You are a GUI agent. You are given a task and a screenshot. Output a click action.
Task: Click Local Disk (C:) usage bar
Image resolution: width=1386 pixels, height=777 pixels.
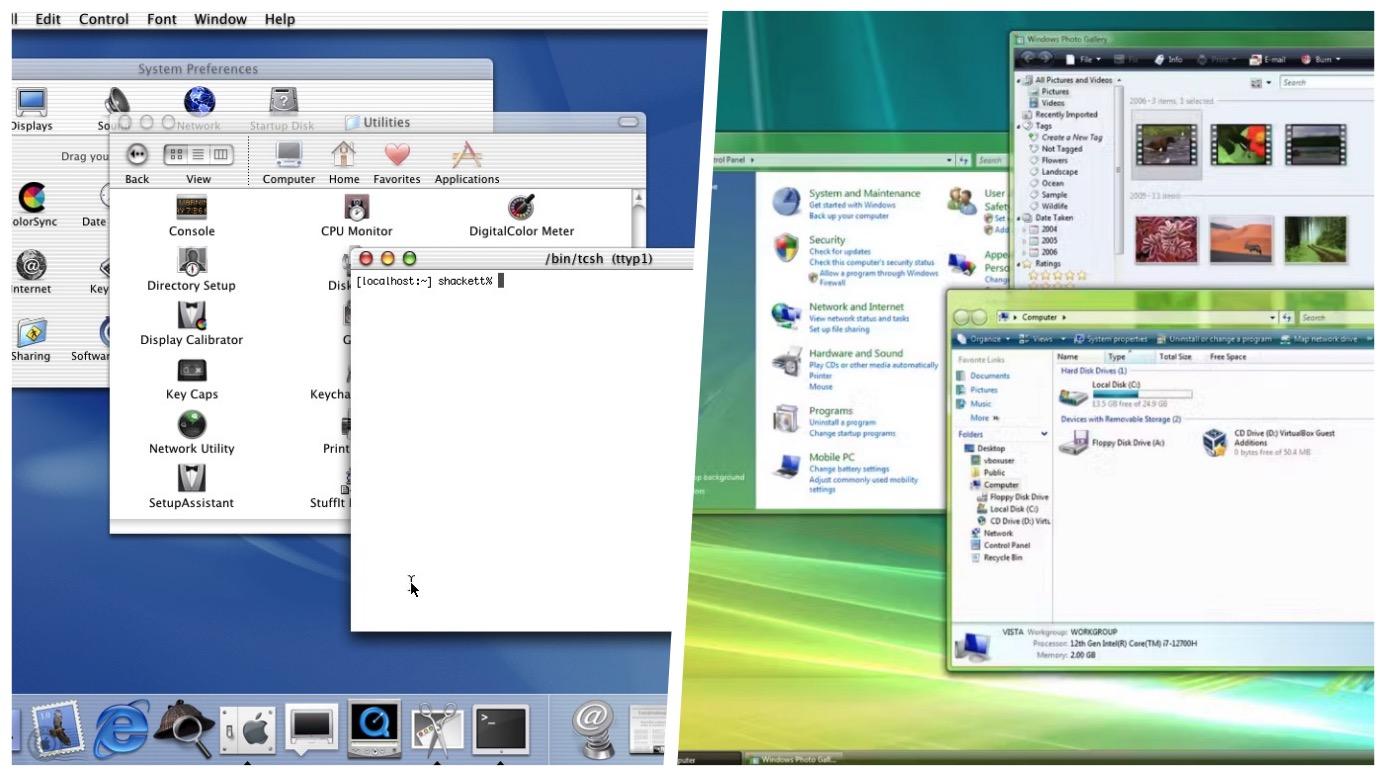click(1142, 394)
